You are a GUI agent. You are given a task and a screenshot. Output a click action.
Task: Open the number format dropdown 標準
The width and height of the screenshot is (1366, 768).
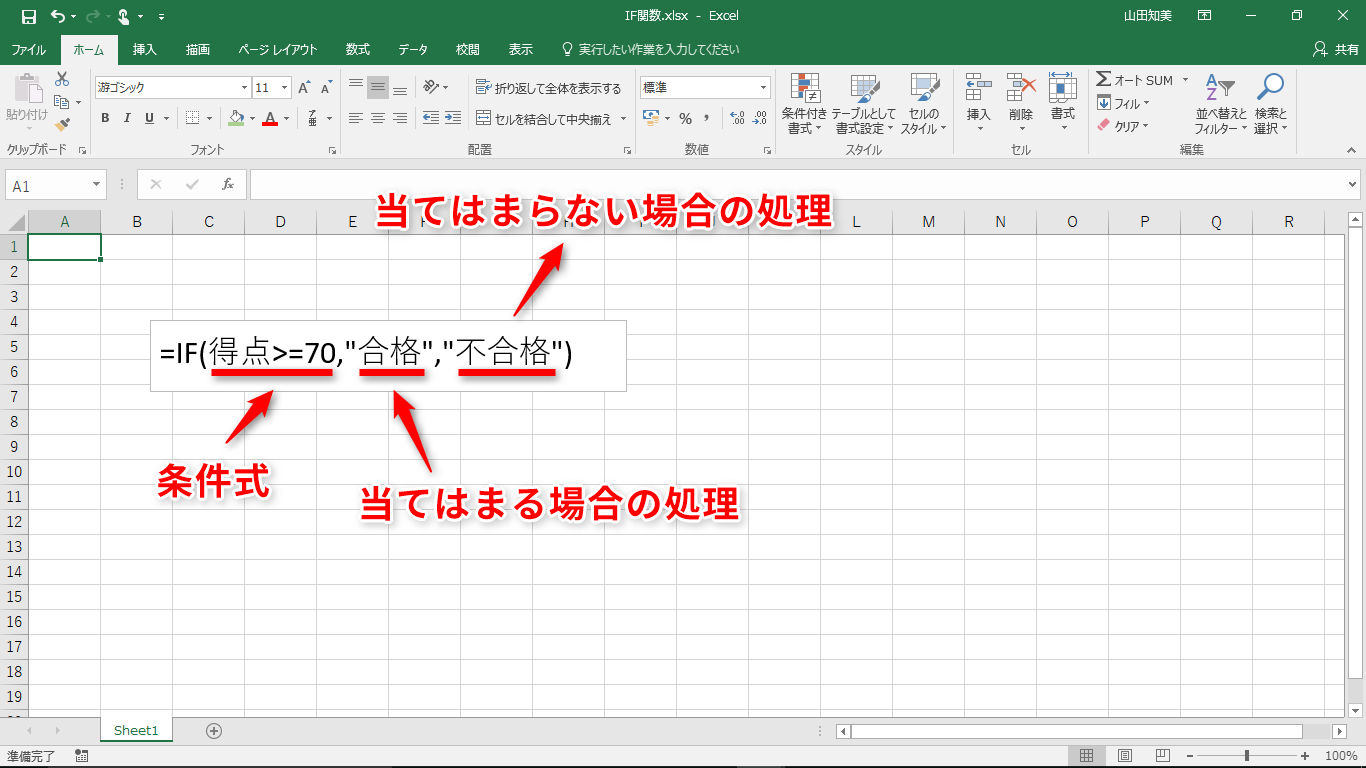click(x=764, y=88)
